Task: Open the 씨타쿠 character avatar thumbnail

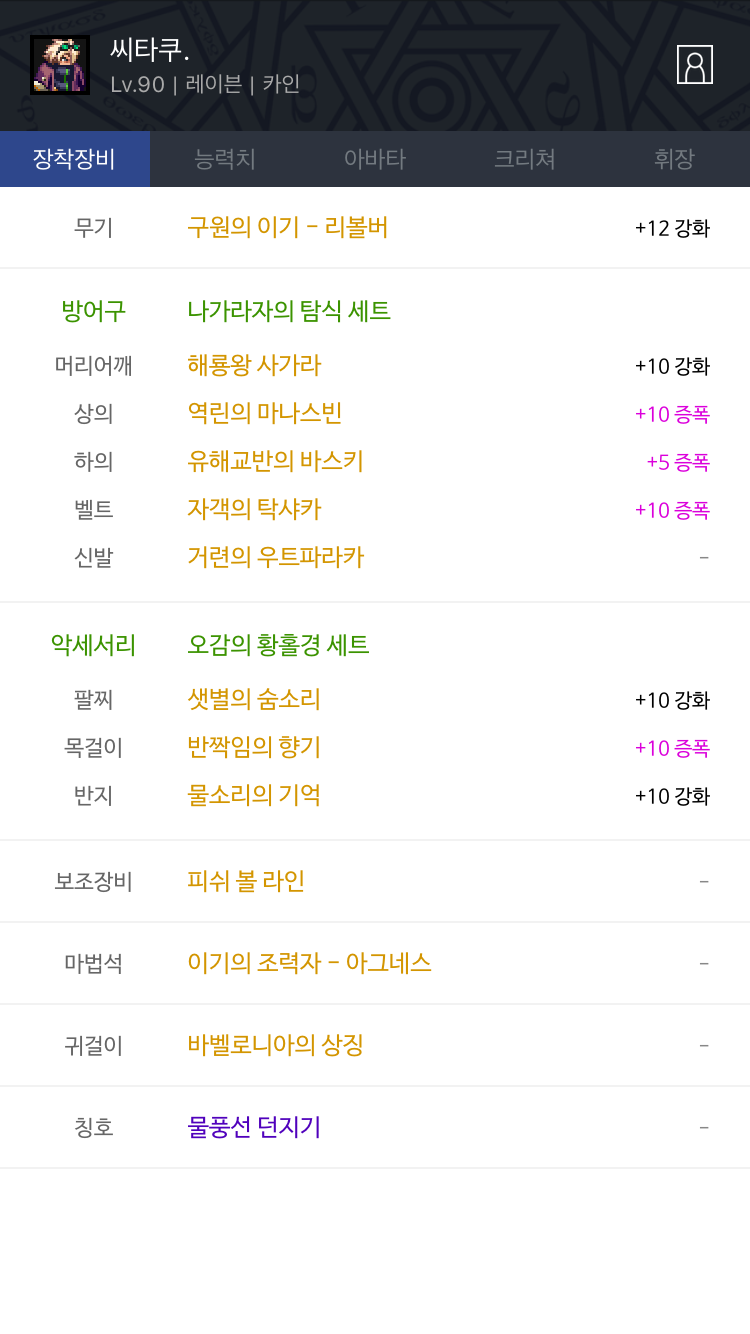Action: click(x=60, y=65)
